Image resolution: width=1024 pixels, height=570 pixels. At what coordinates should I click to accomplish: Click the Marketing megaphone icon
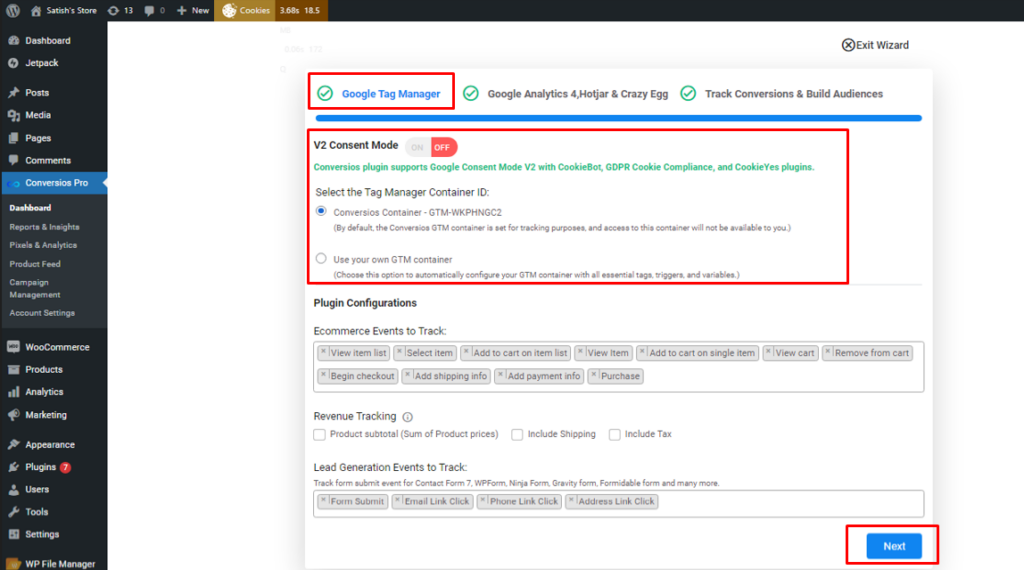click(14, 415)
